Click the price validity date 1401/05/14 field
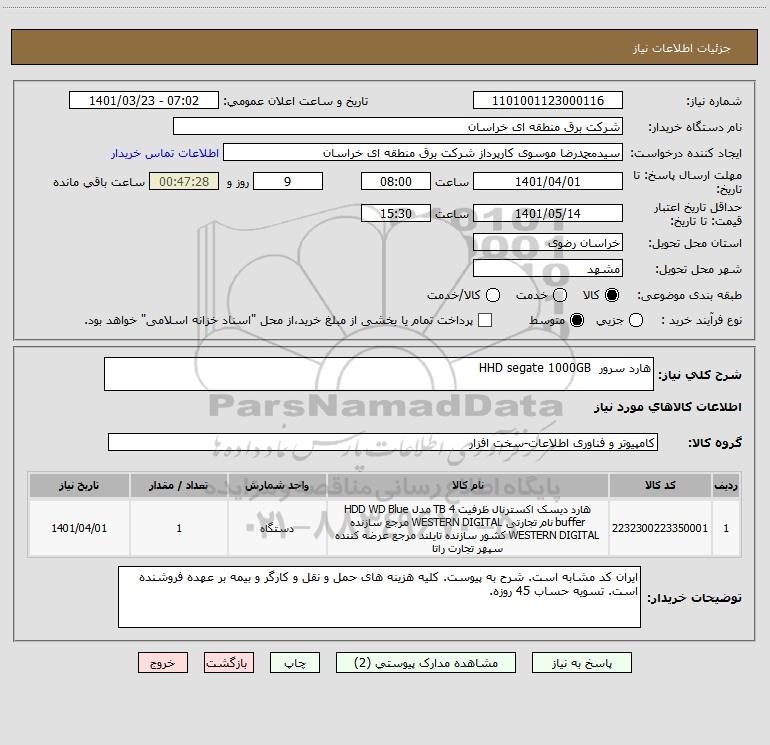 pyautogui.click(x=548, y=213)
